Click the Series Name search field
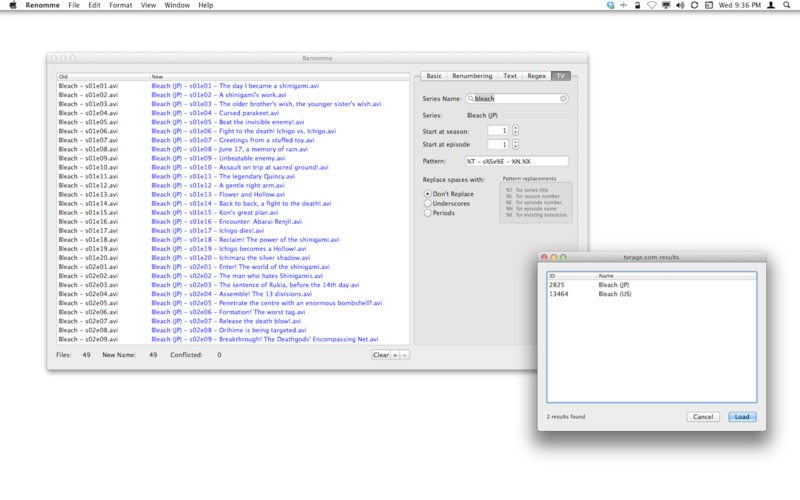The width and height of the screenshot is (800, 500). [x=516, y=98]
